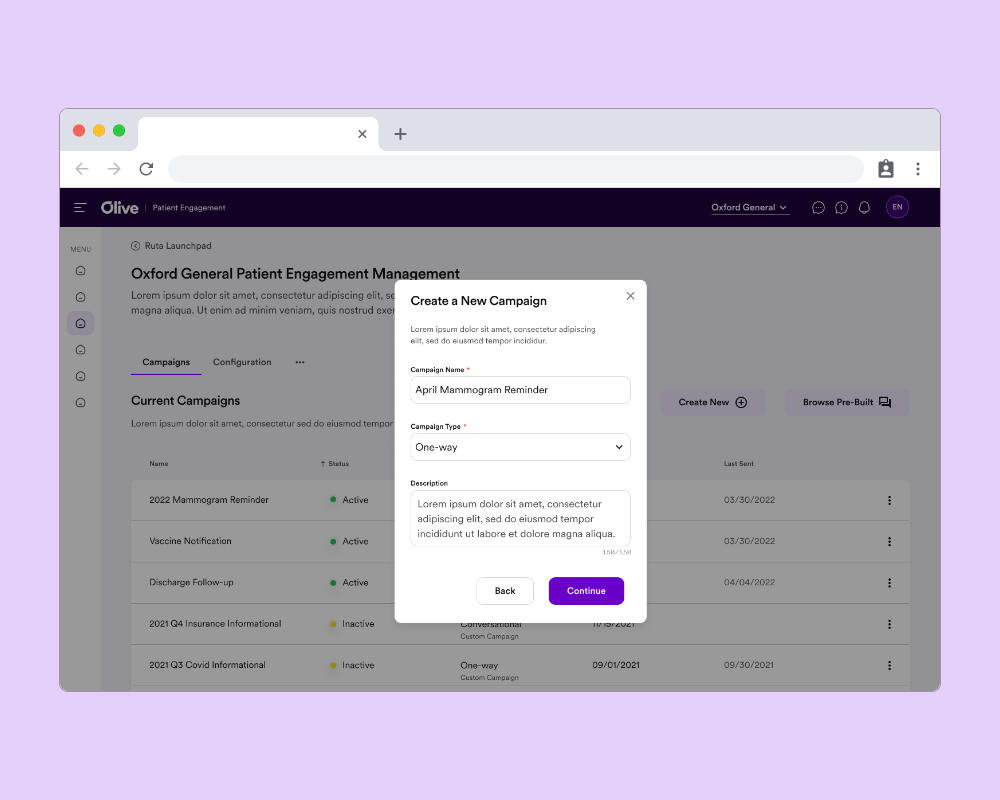Open browser three-dot menu
Viewport: 1000px width, 800px height.
[918, 169]
